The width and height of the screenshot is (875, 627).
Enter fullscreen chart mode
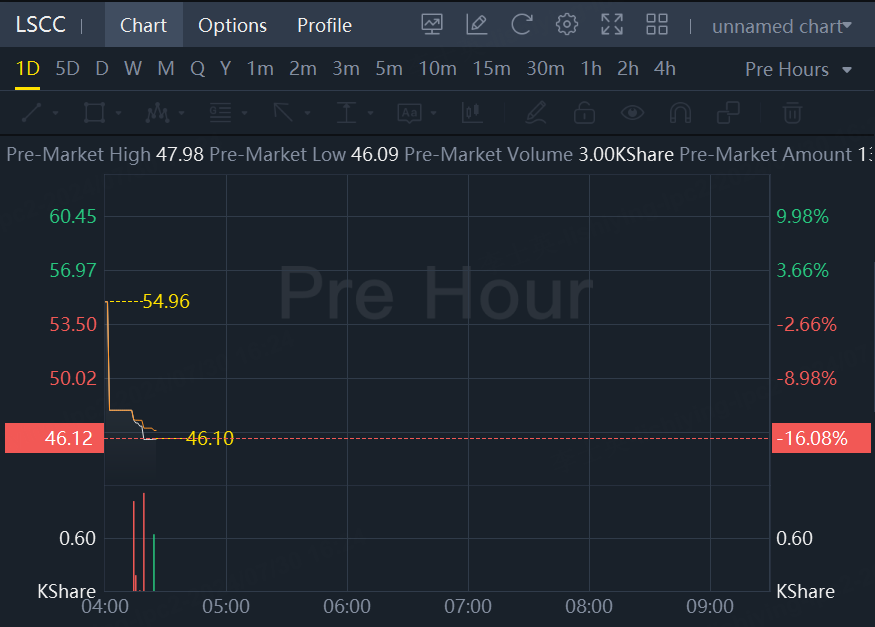(x=612, y=25)
